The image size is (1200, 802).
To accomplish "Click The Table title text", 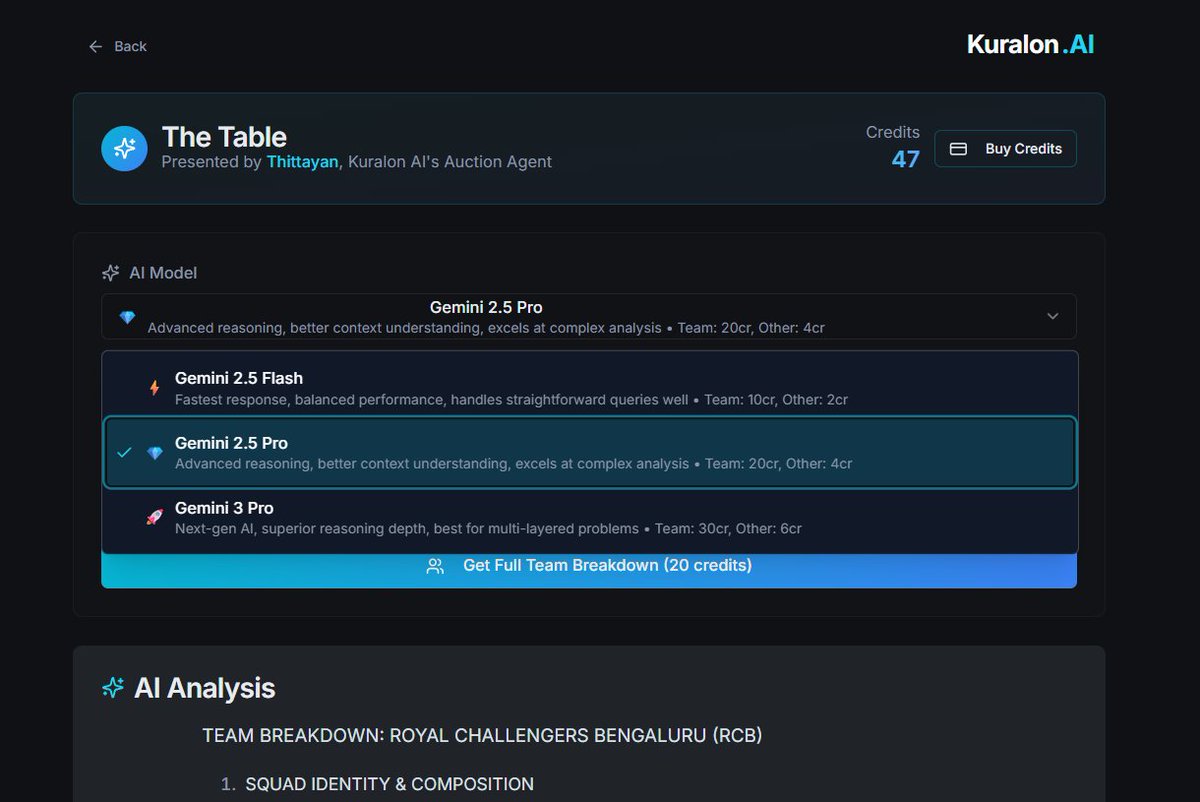I will coord(224,137).
